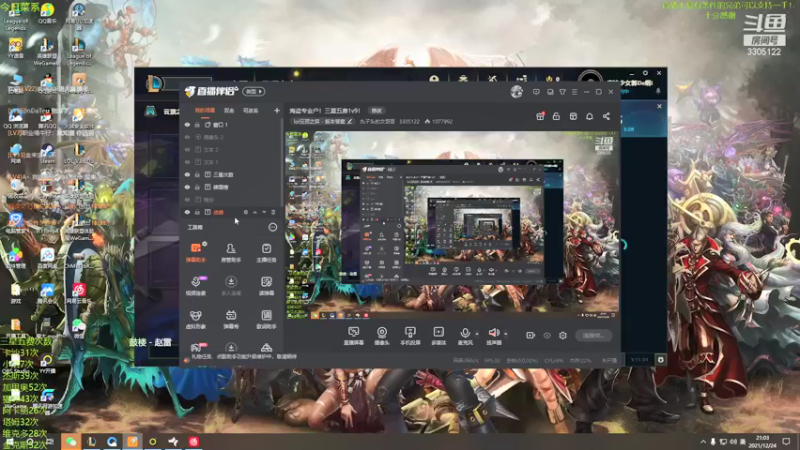Image resolution: width=800 pixels, height=450 pixels.
Task: Open the profile avatar in the companion title bar
Action: point(516,92)
